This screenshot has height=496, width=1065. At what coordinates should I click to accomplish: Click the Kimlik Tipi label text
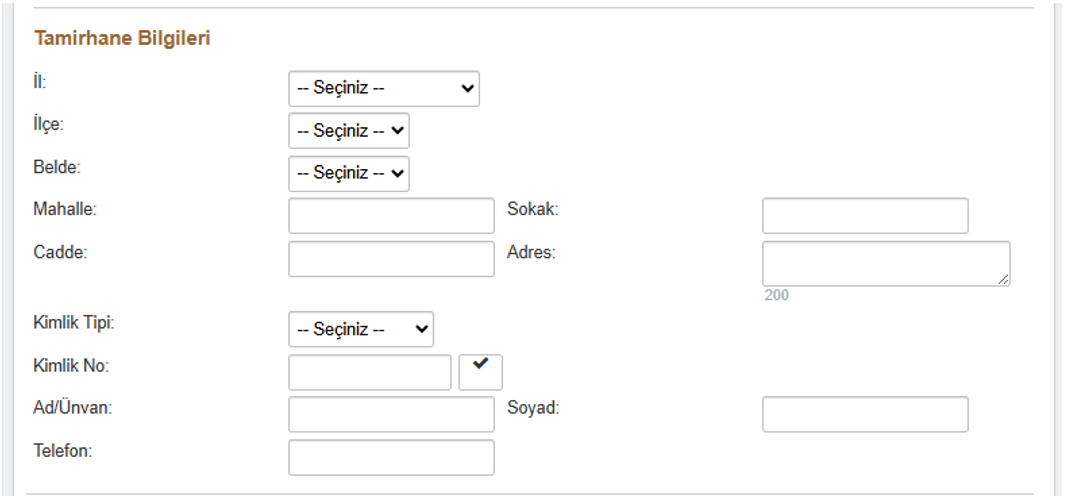click(74, 323)
